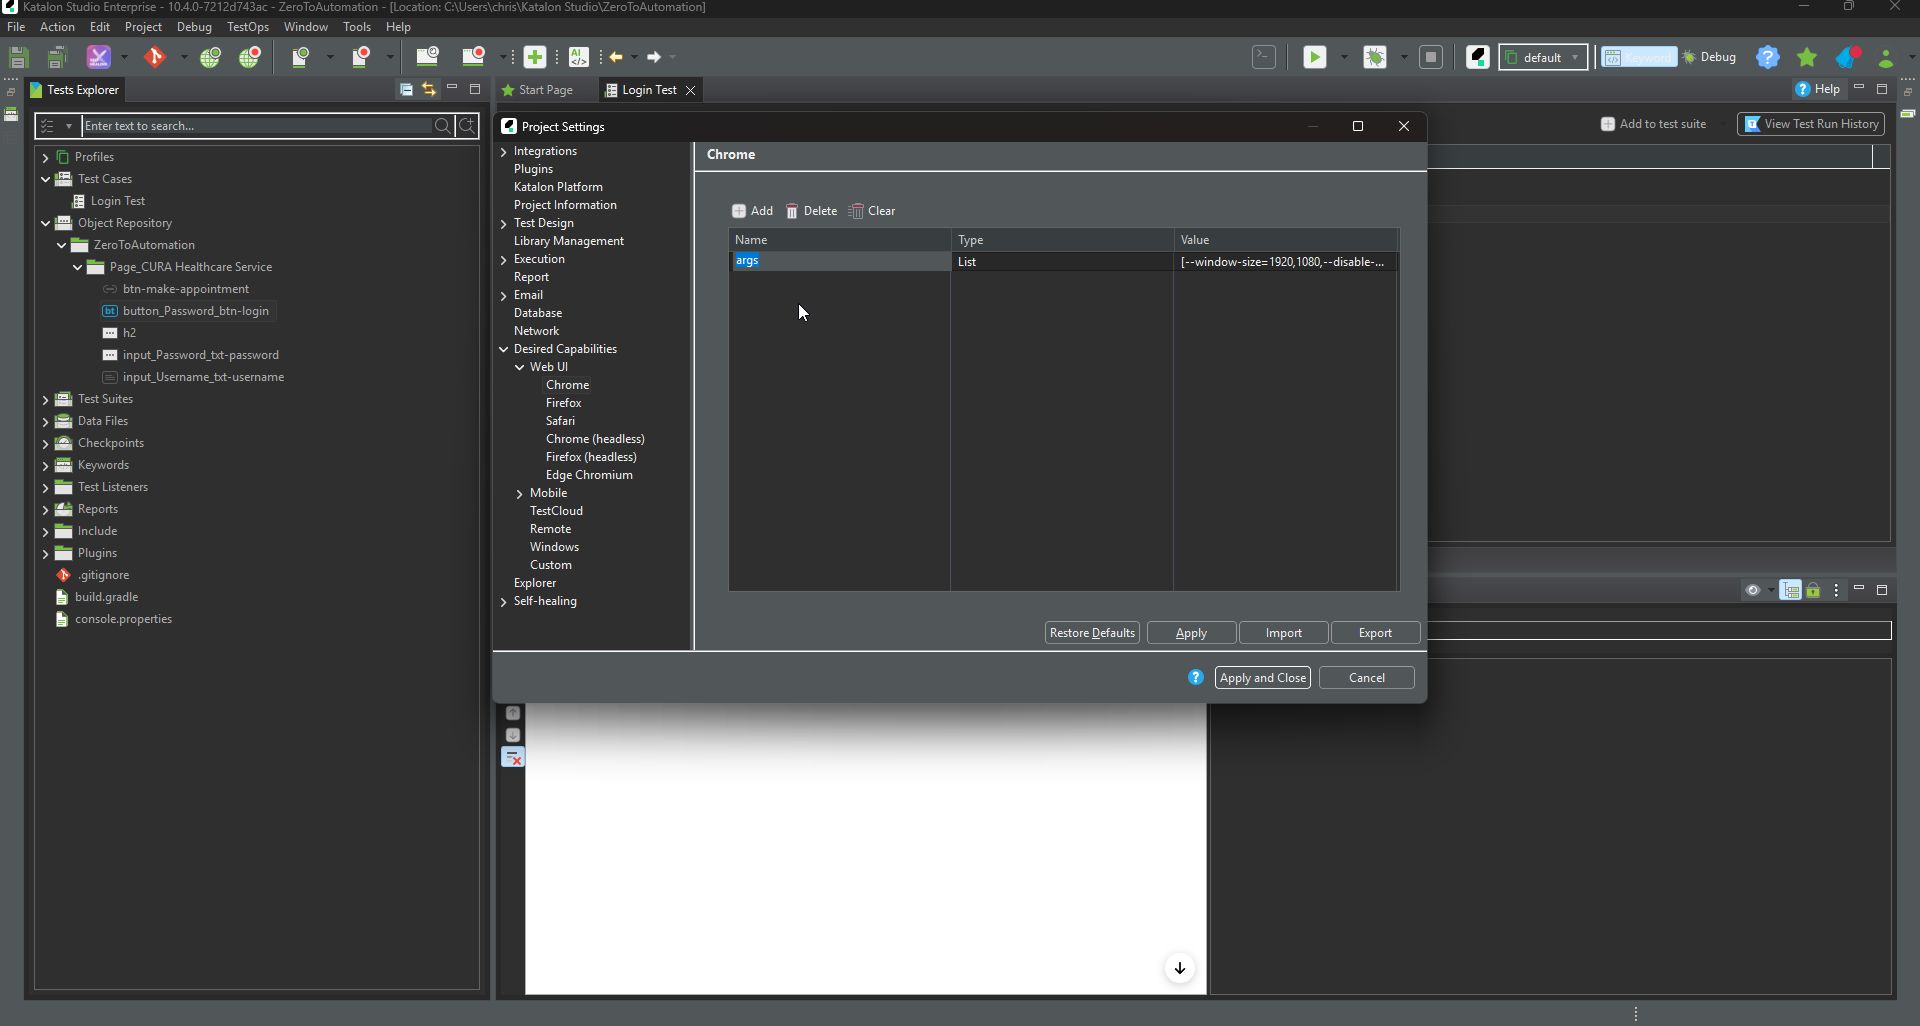Run the test with the green play icon

[x=1315, y=57]
